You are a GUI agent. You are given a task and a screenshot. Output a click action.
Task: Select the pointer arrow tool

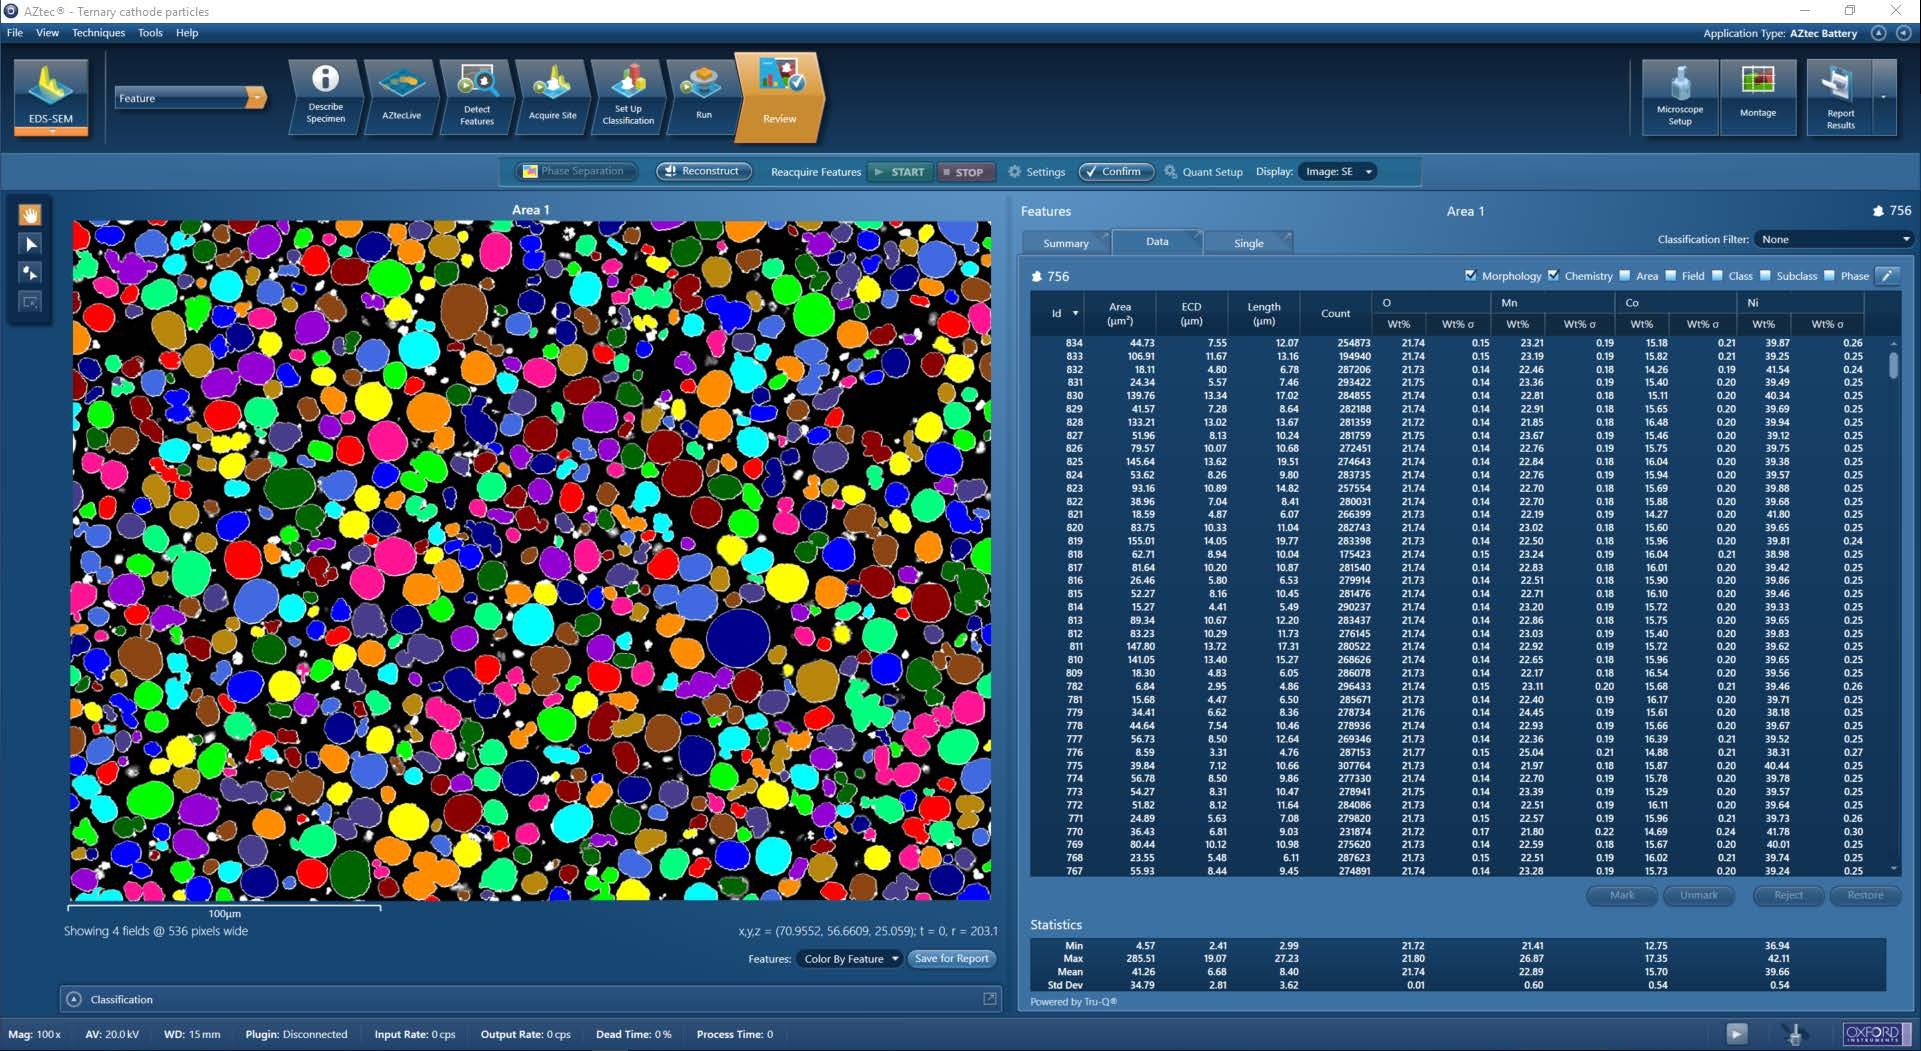coord(31,244)
